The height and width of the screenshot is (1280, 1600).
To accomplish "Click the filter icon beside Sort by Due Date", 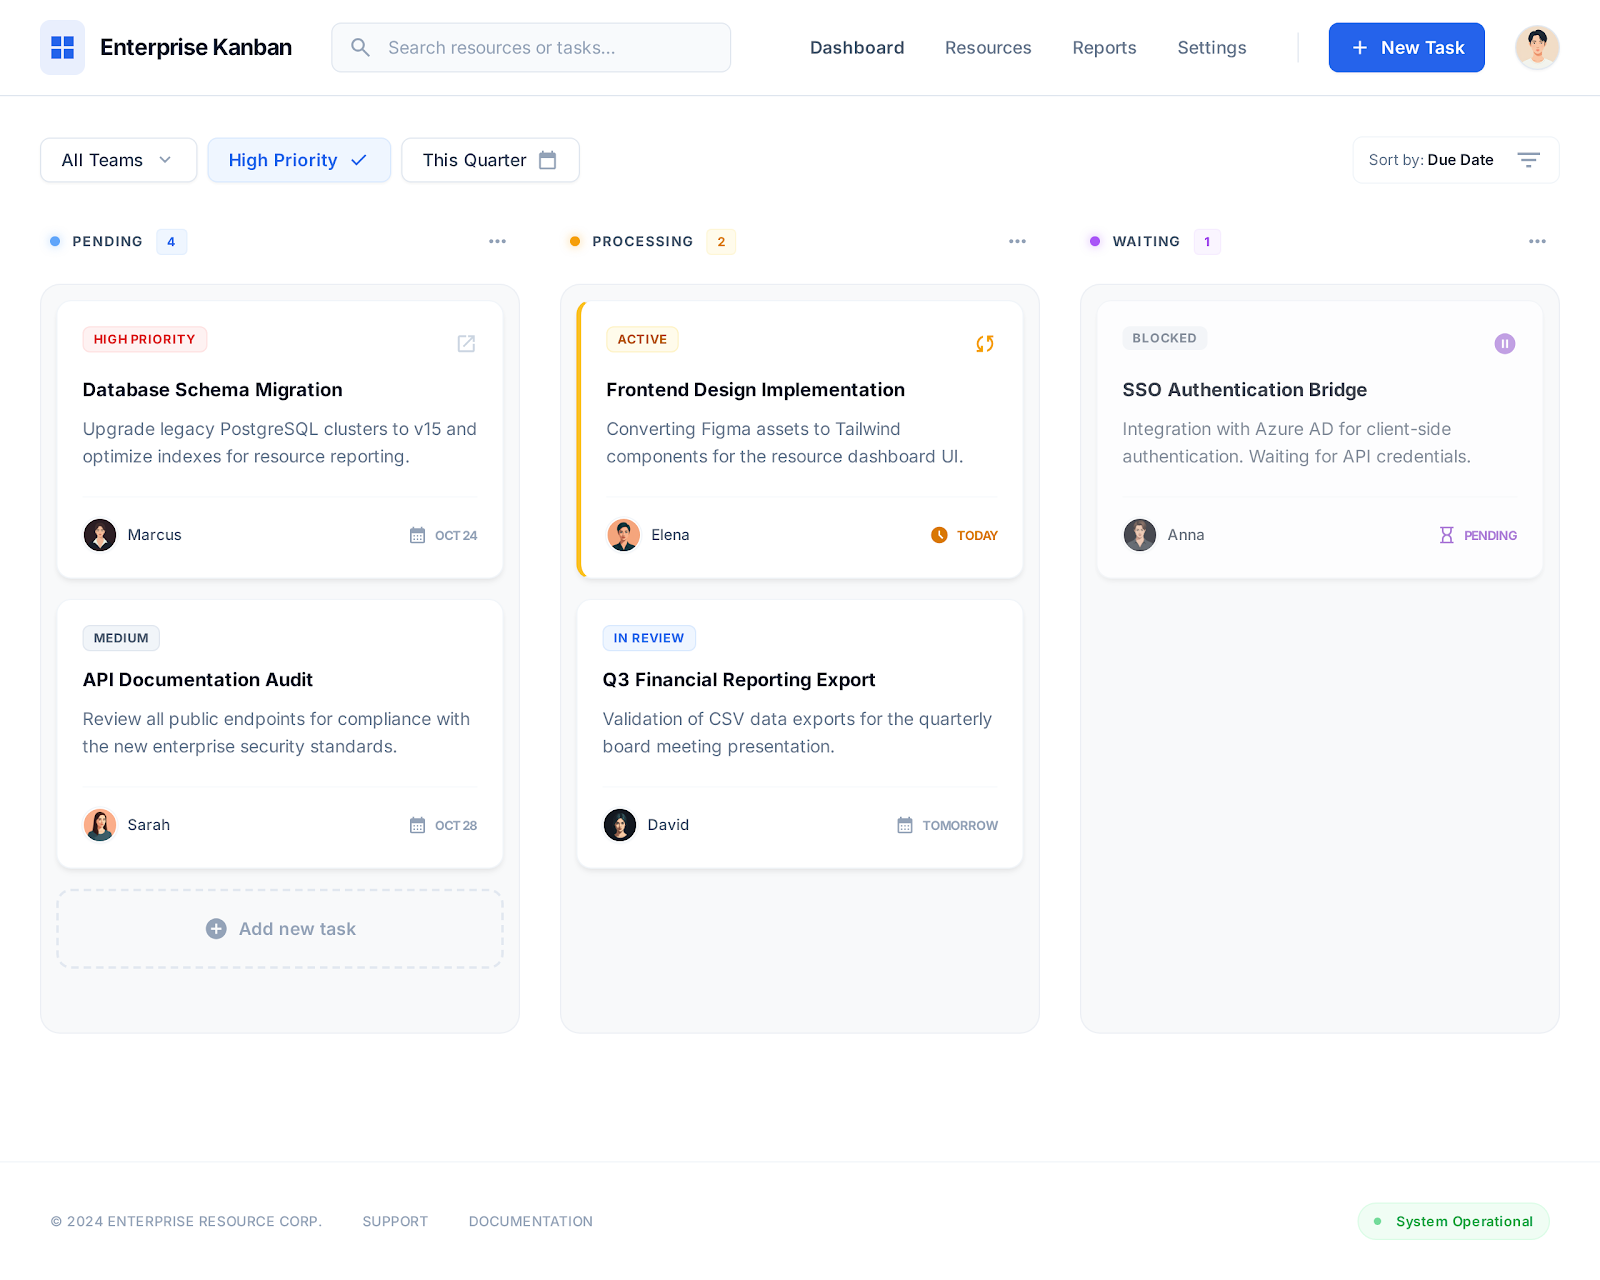I will (1528, 159).
